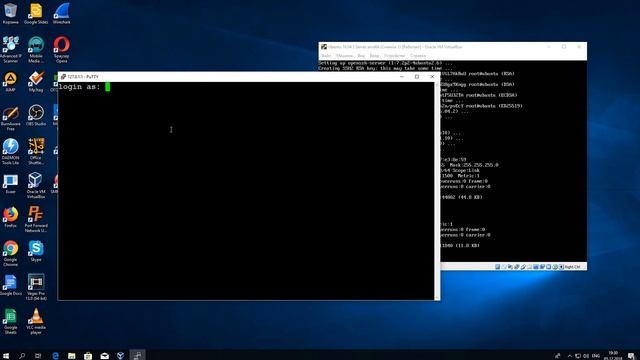Screen dimensions: 640x360
Task: Open taskbar search magnifier
Action: 22,356
